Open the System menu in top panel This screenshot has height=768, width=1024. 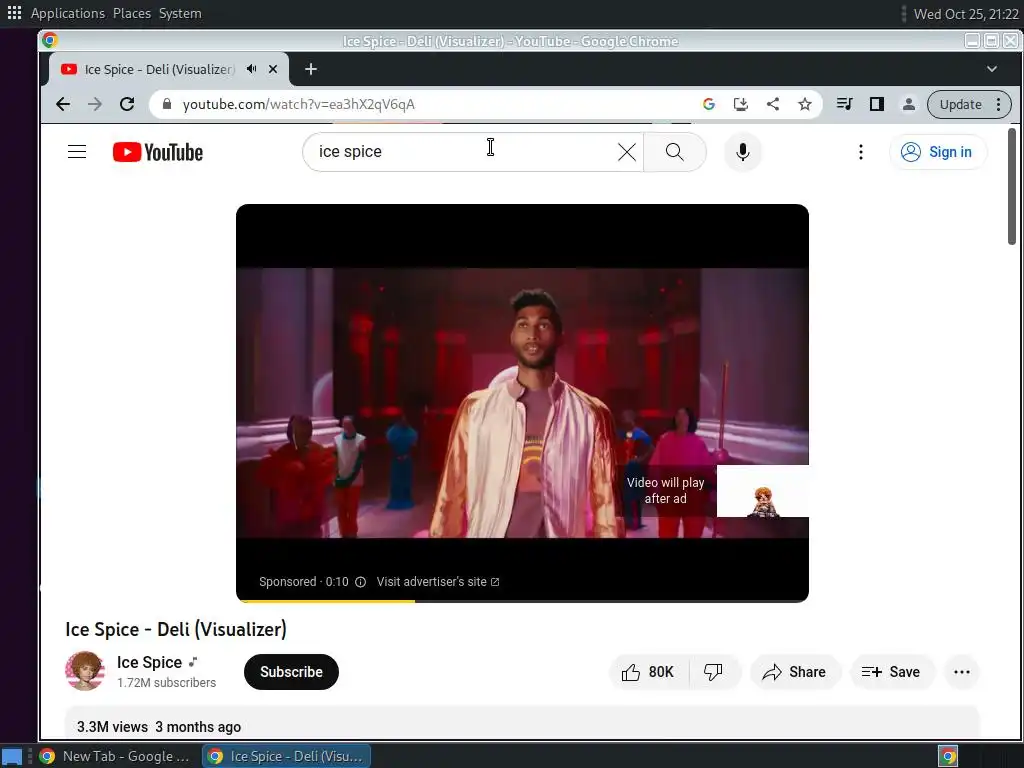[180, 13]
